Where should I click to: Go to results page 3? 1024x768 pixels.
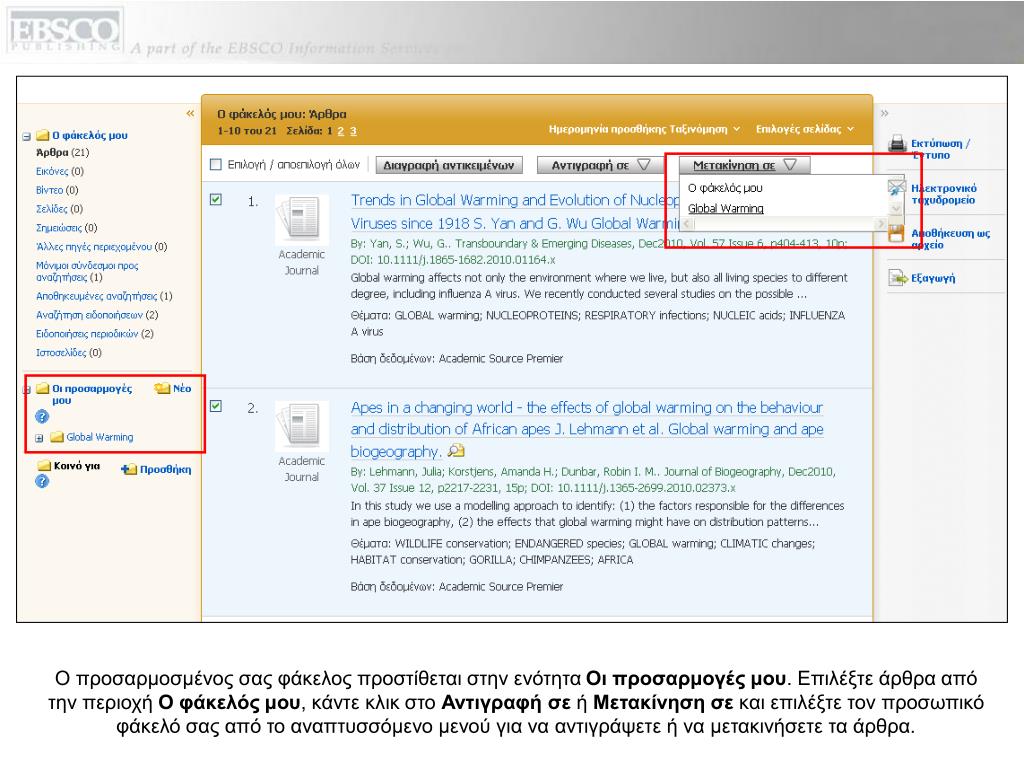tap(353, 131)
